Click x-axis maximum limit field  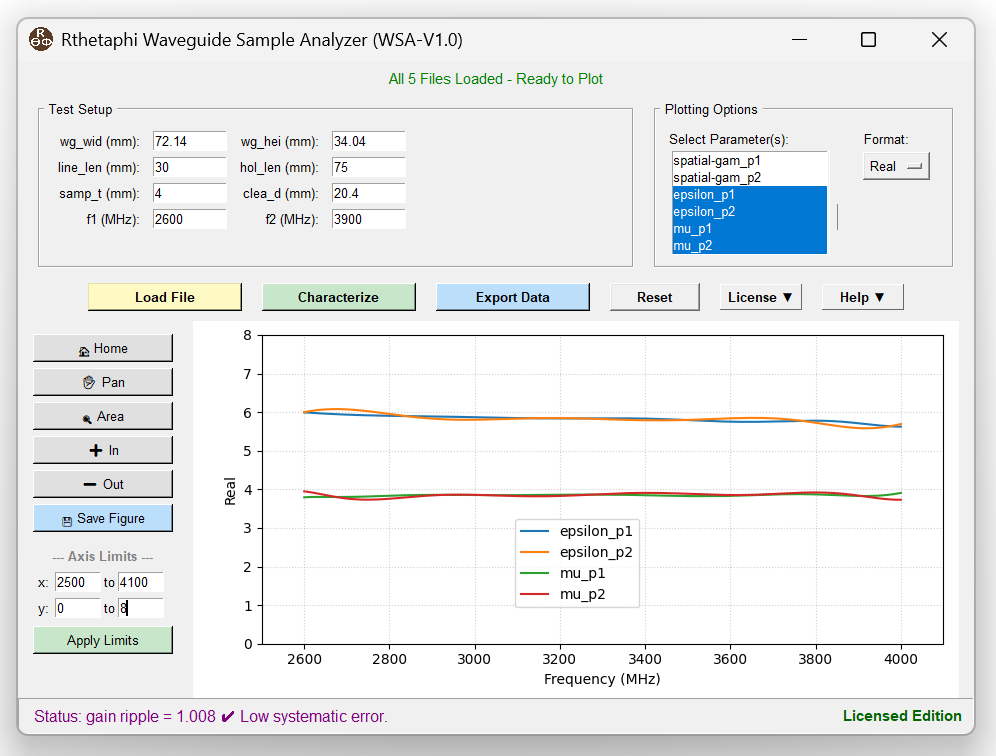tap(140, 582)
